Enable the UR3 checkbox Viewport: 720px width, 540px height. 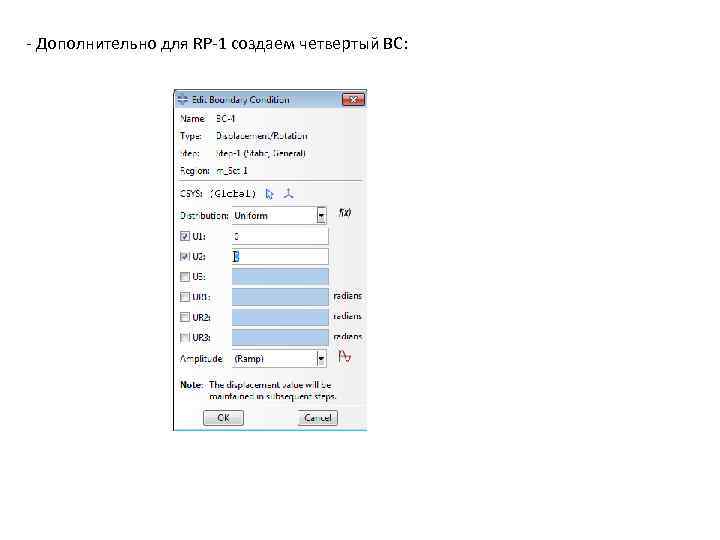coord(185,338)
